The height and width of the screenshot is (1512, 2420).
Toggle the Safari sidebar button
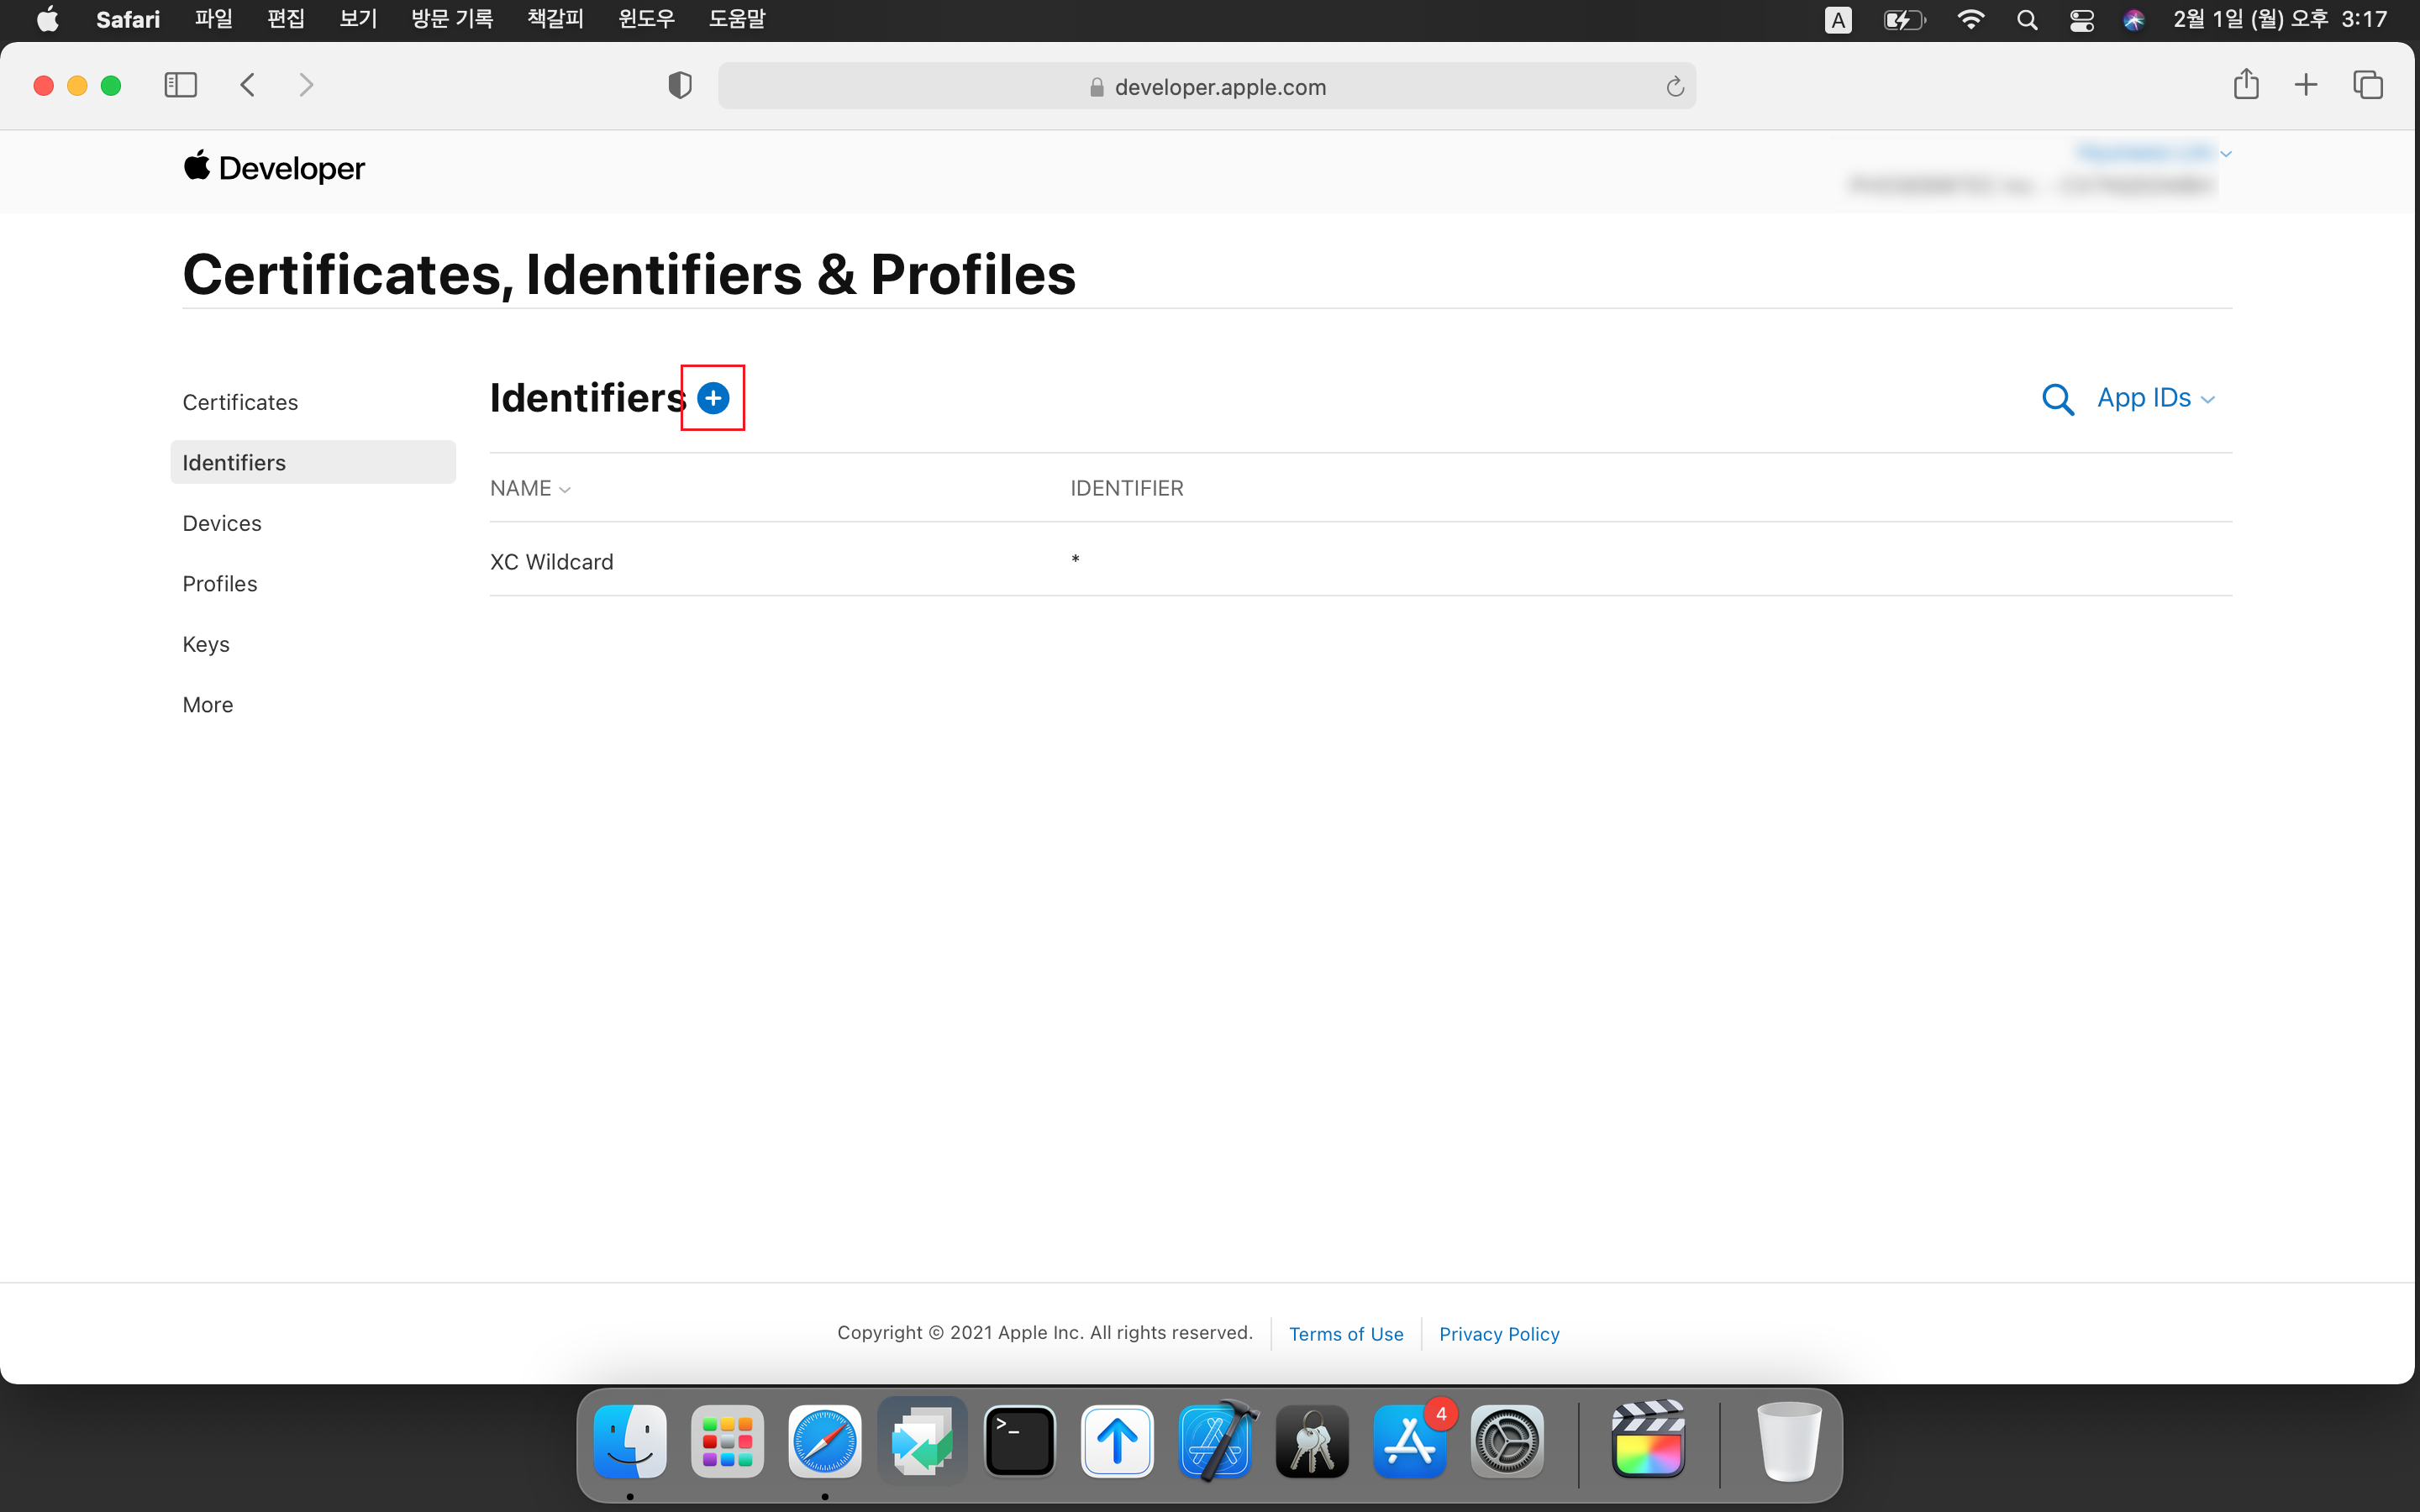180,85
